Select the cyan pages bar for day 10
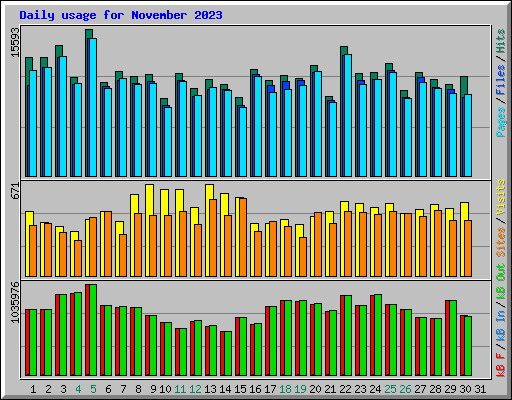This screenshot has height=400, width=512. click(x=168, y=142)
